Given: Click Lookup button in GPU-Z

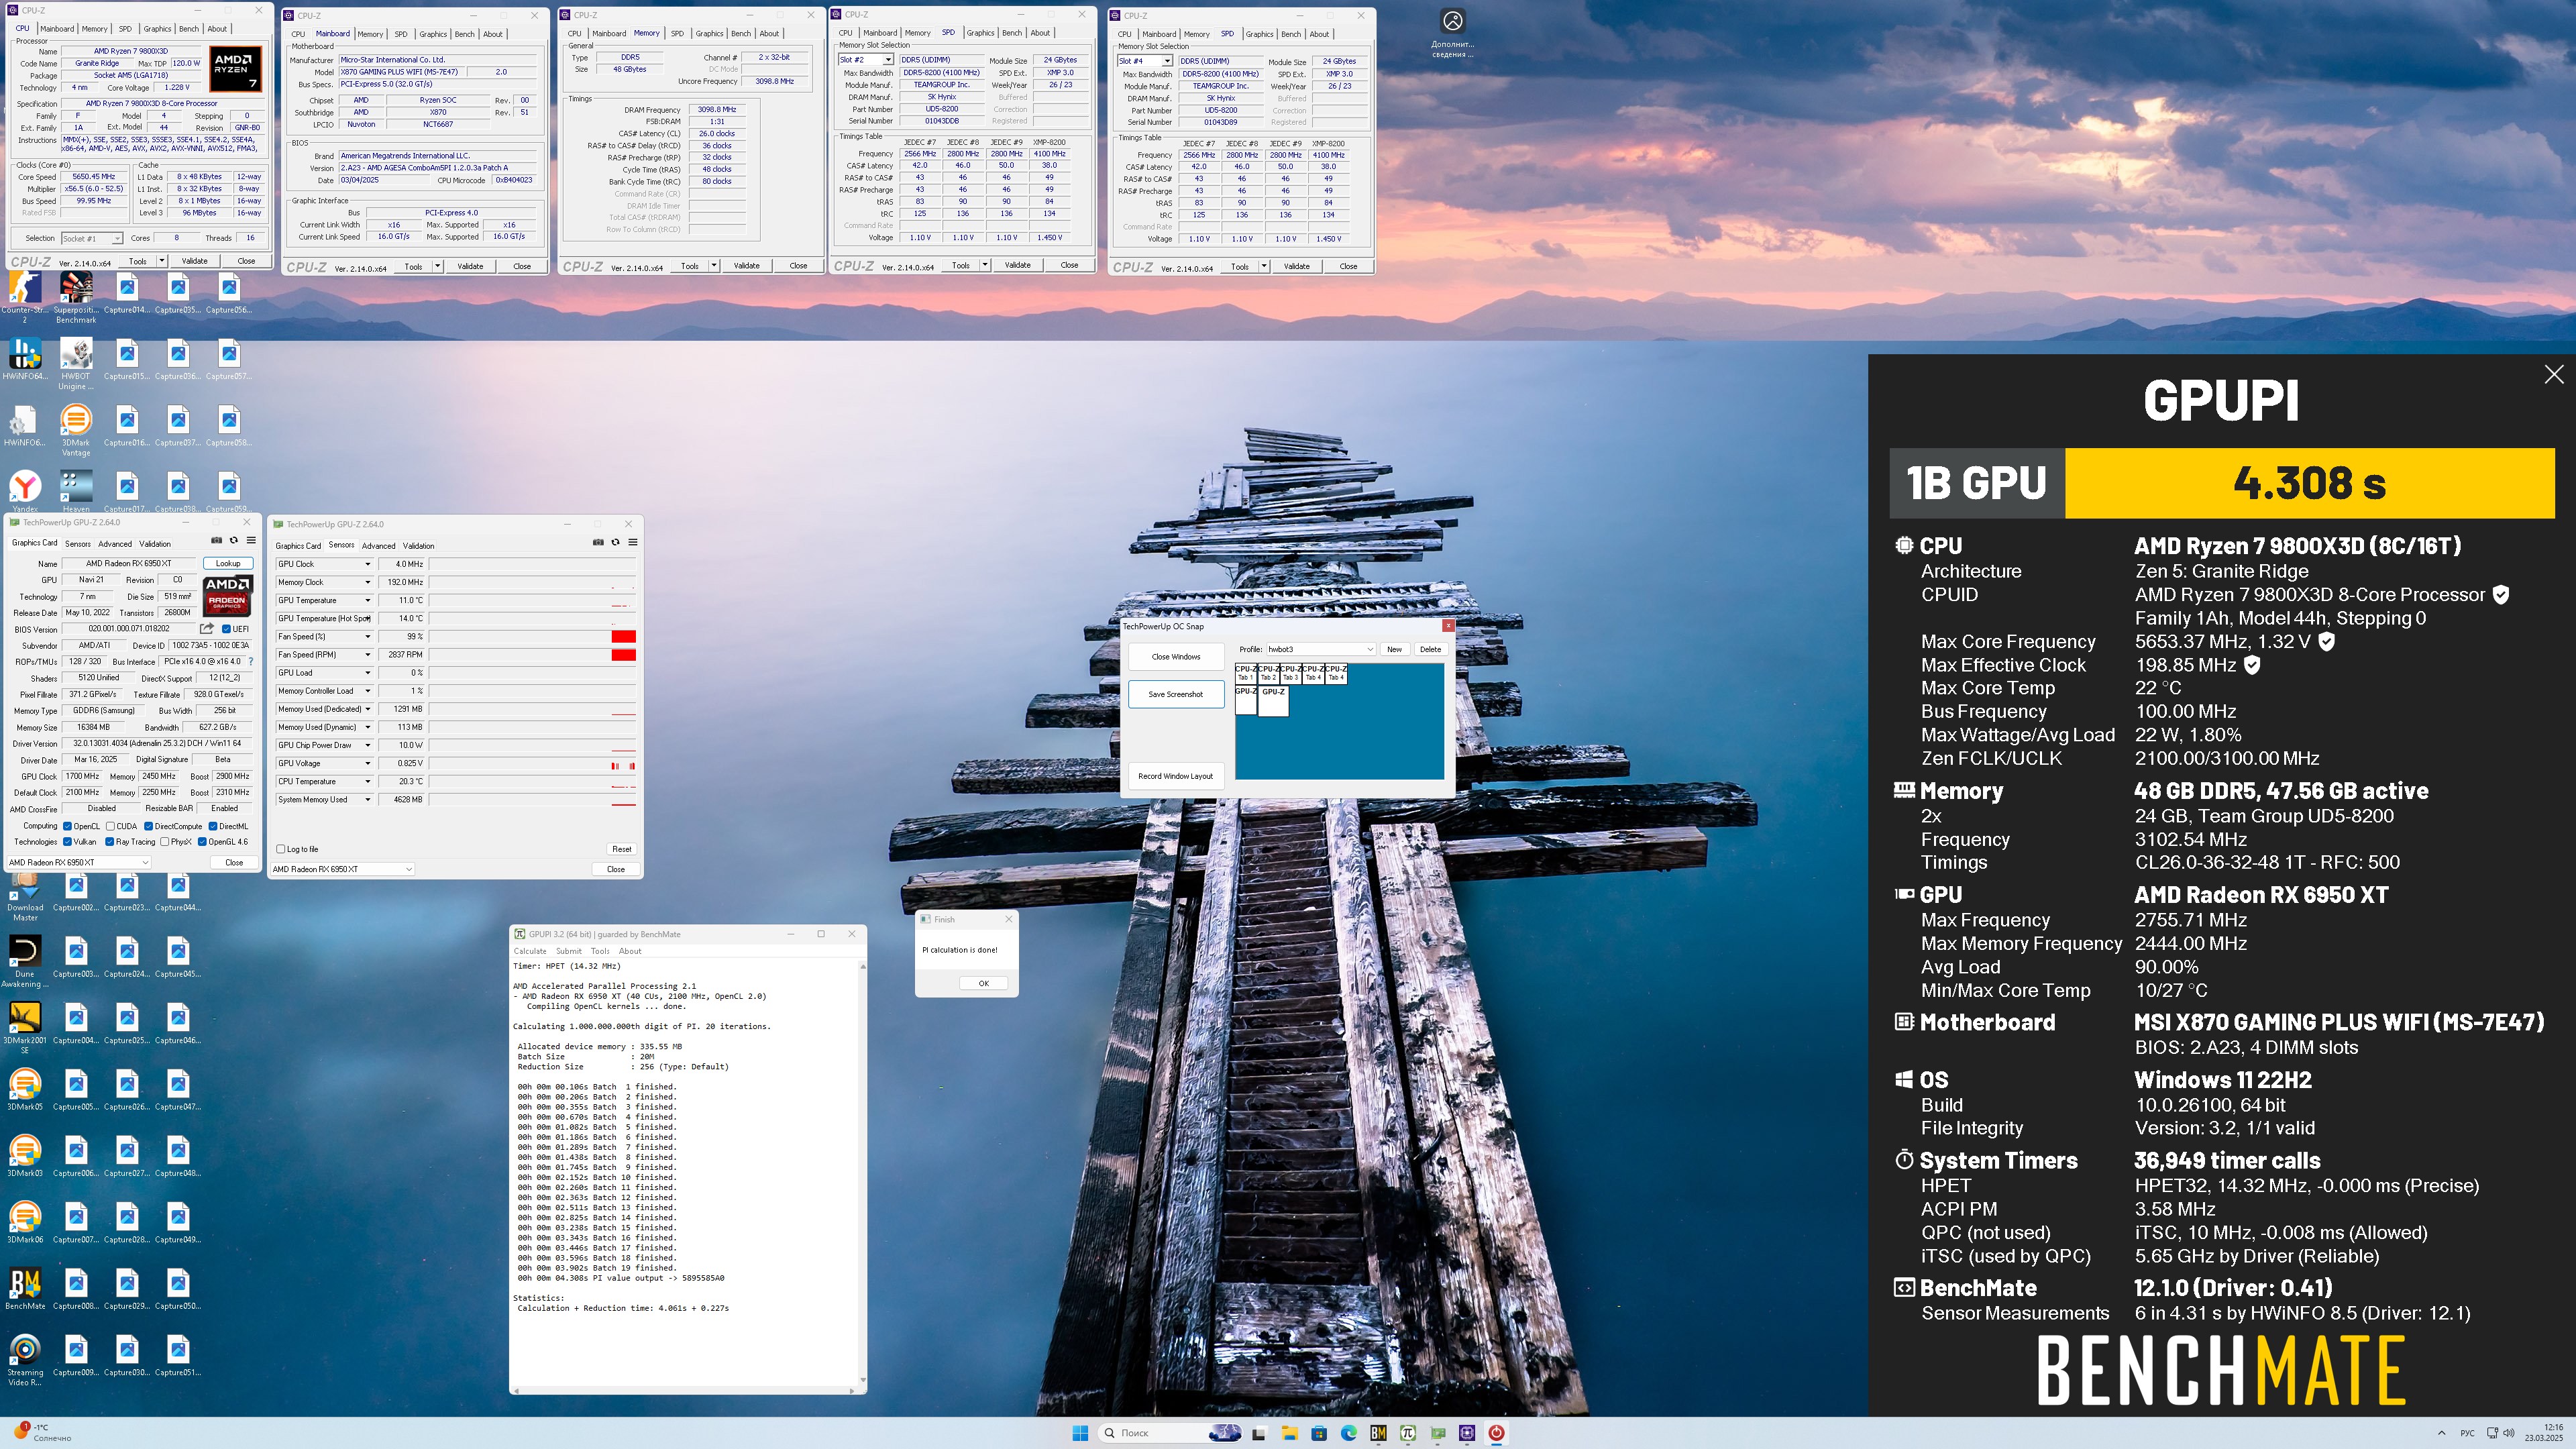Looking at the screenshot, I should 228,563.
